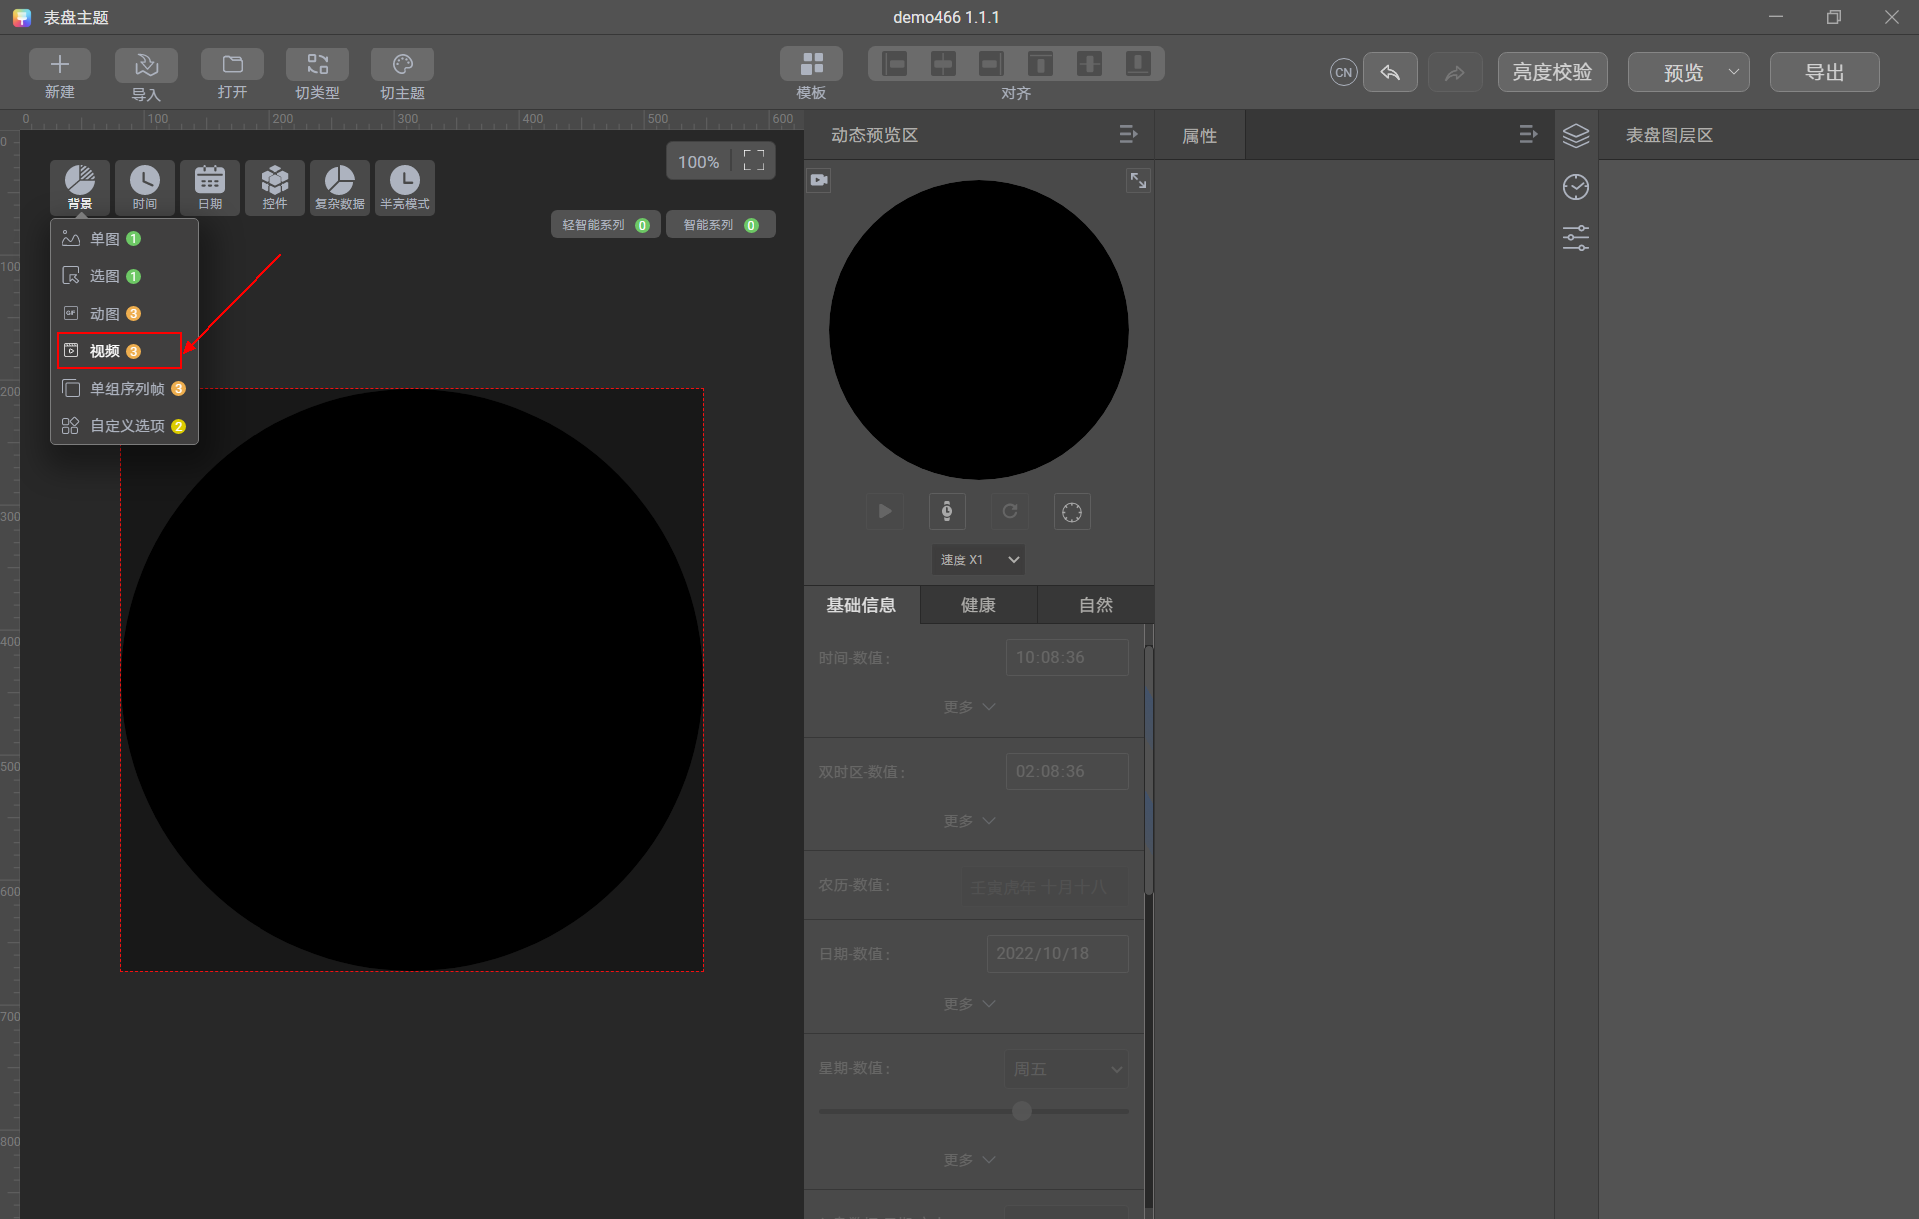The width and height of the screenshot is (1919, 1219).
Task: Toggle the camera icon in preview area
Action: (x=819, y=181)
